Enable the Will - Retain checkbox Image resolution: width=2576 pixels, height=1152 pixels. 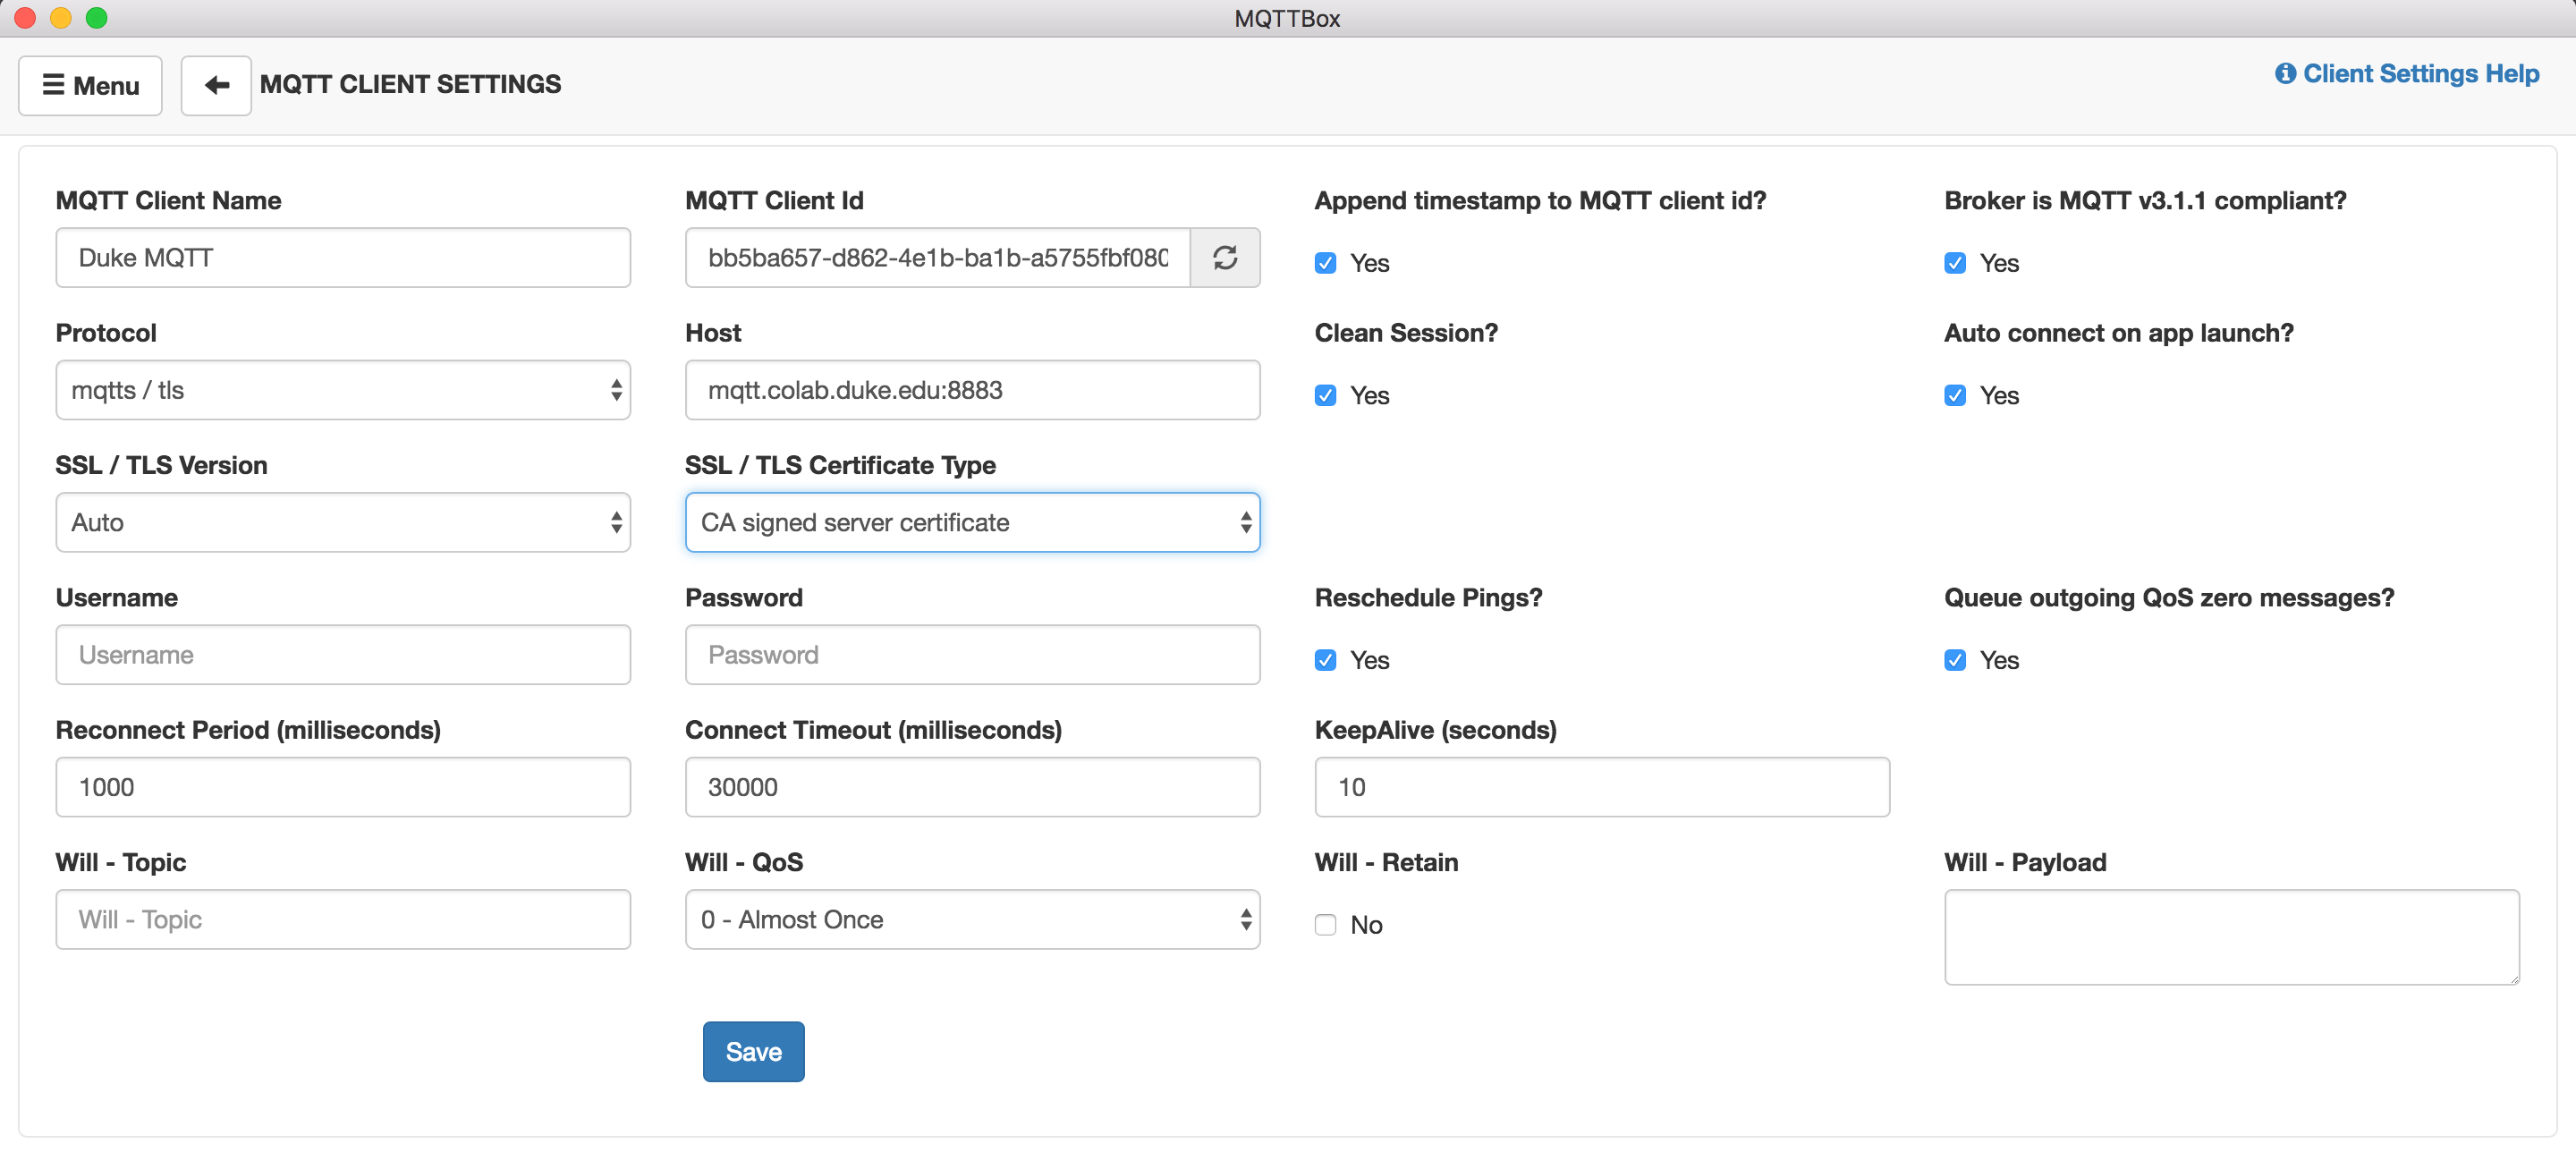[x=1325, y=924]
